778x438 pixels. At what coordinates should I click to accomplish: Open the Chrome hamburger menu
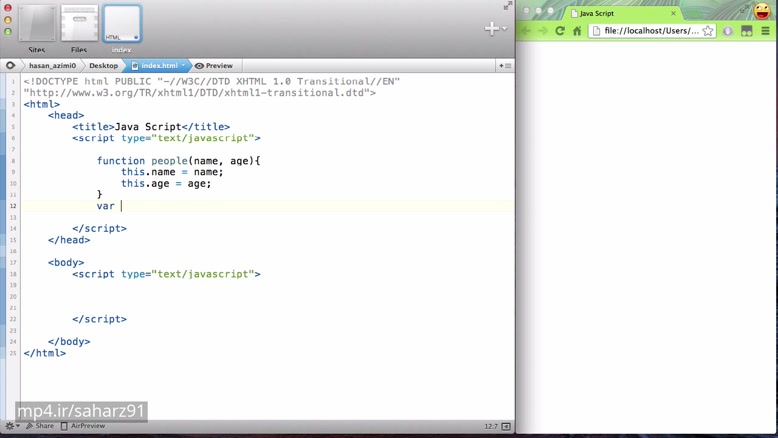(x=765, y=31)
